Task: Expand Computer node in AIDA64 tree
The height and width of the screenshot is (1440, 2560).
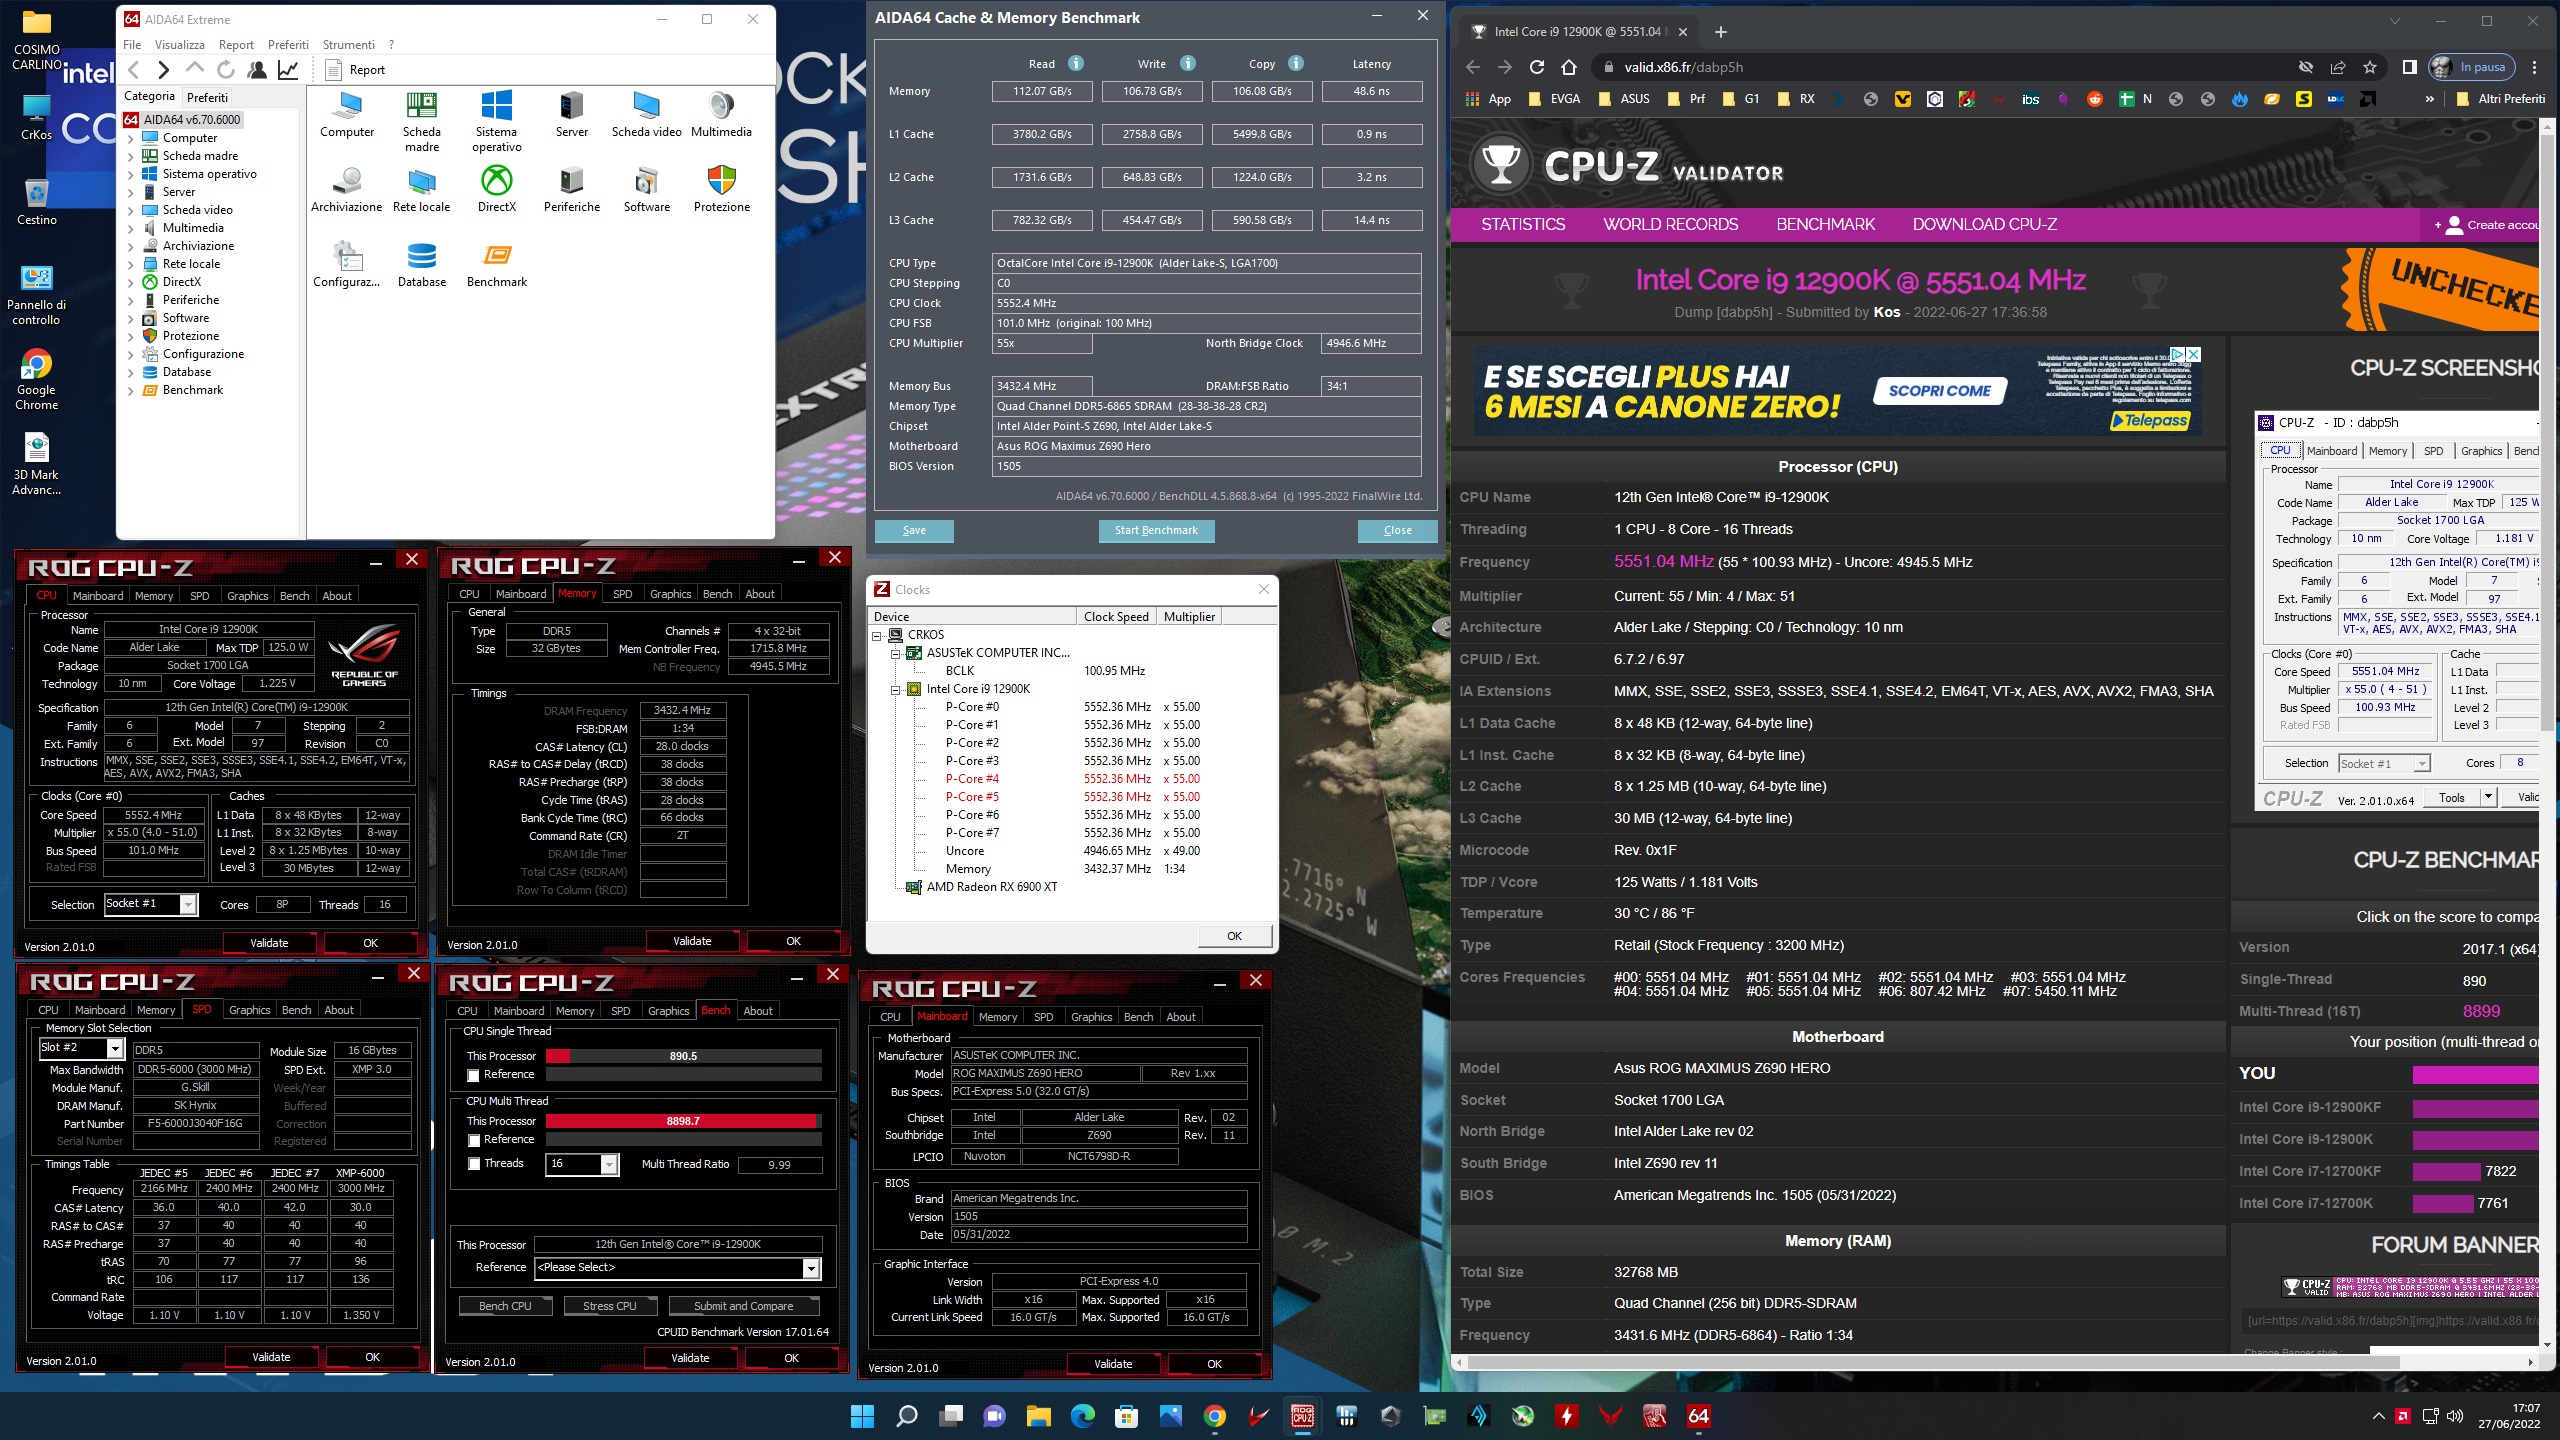Action: click(130, 138)
